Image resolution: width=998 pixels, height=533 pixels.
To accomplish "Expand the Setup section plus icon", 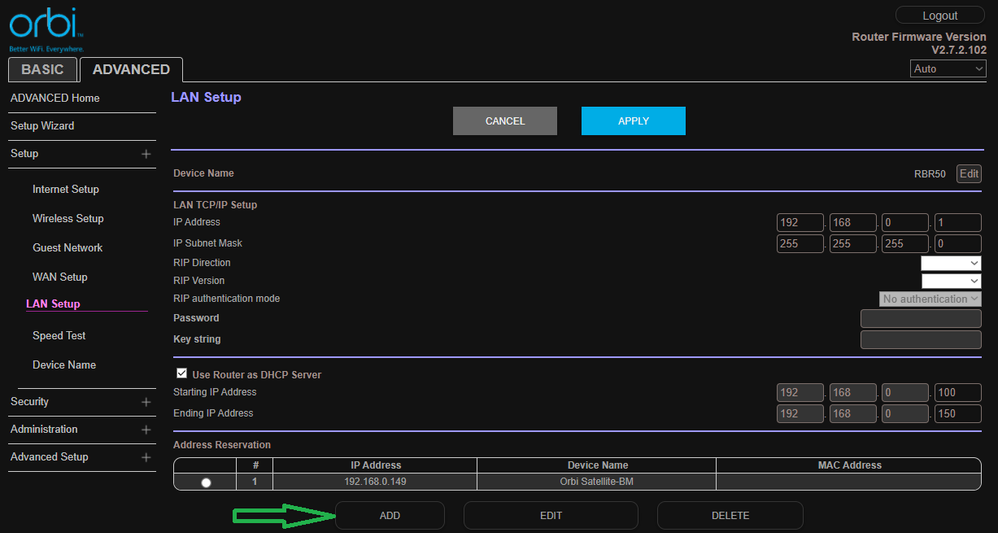I will coord(146,154).
